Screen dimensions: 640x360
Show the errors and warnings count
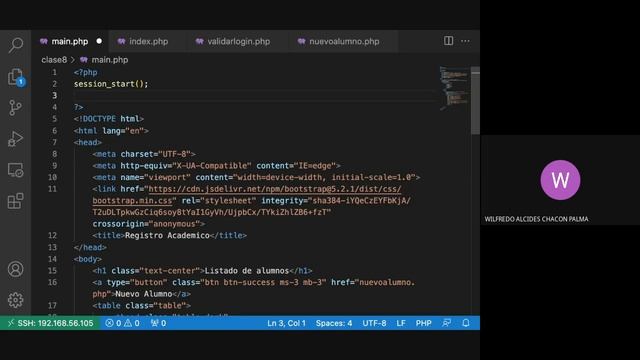pyautogui.click(x=122, y=323)
